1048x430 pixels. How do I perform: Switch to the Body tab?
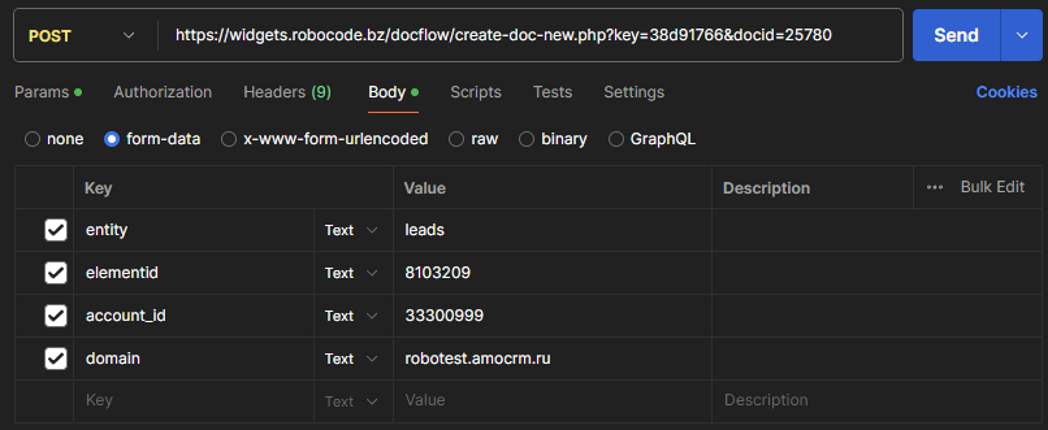[x=393, y=92]
